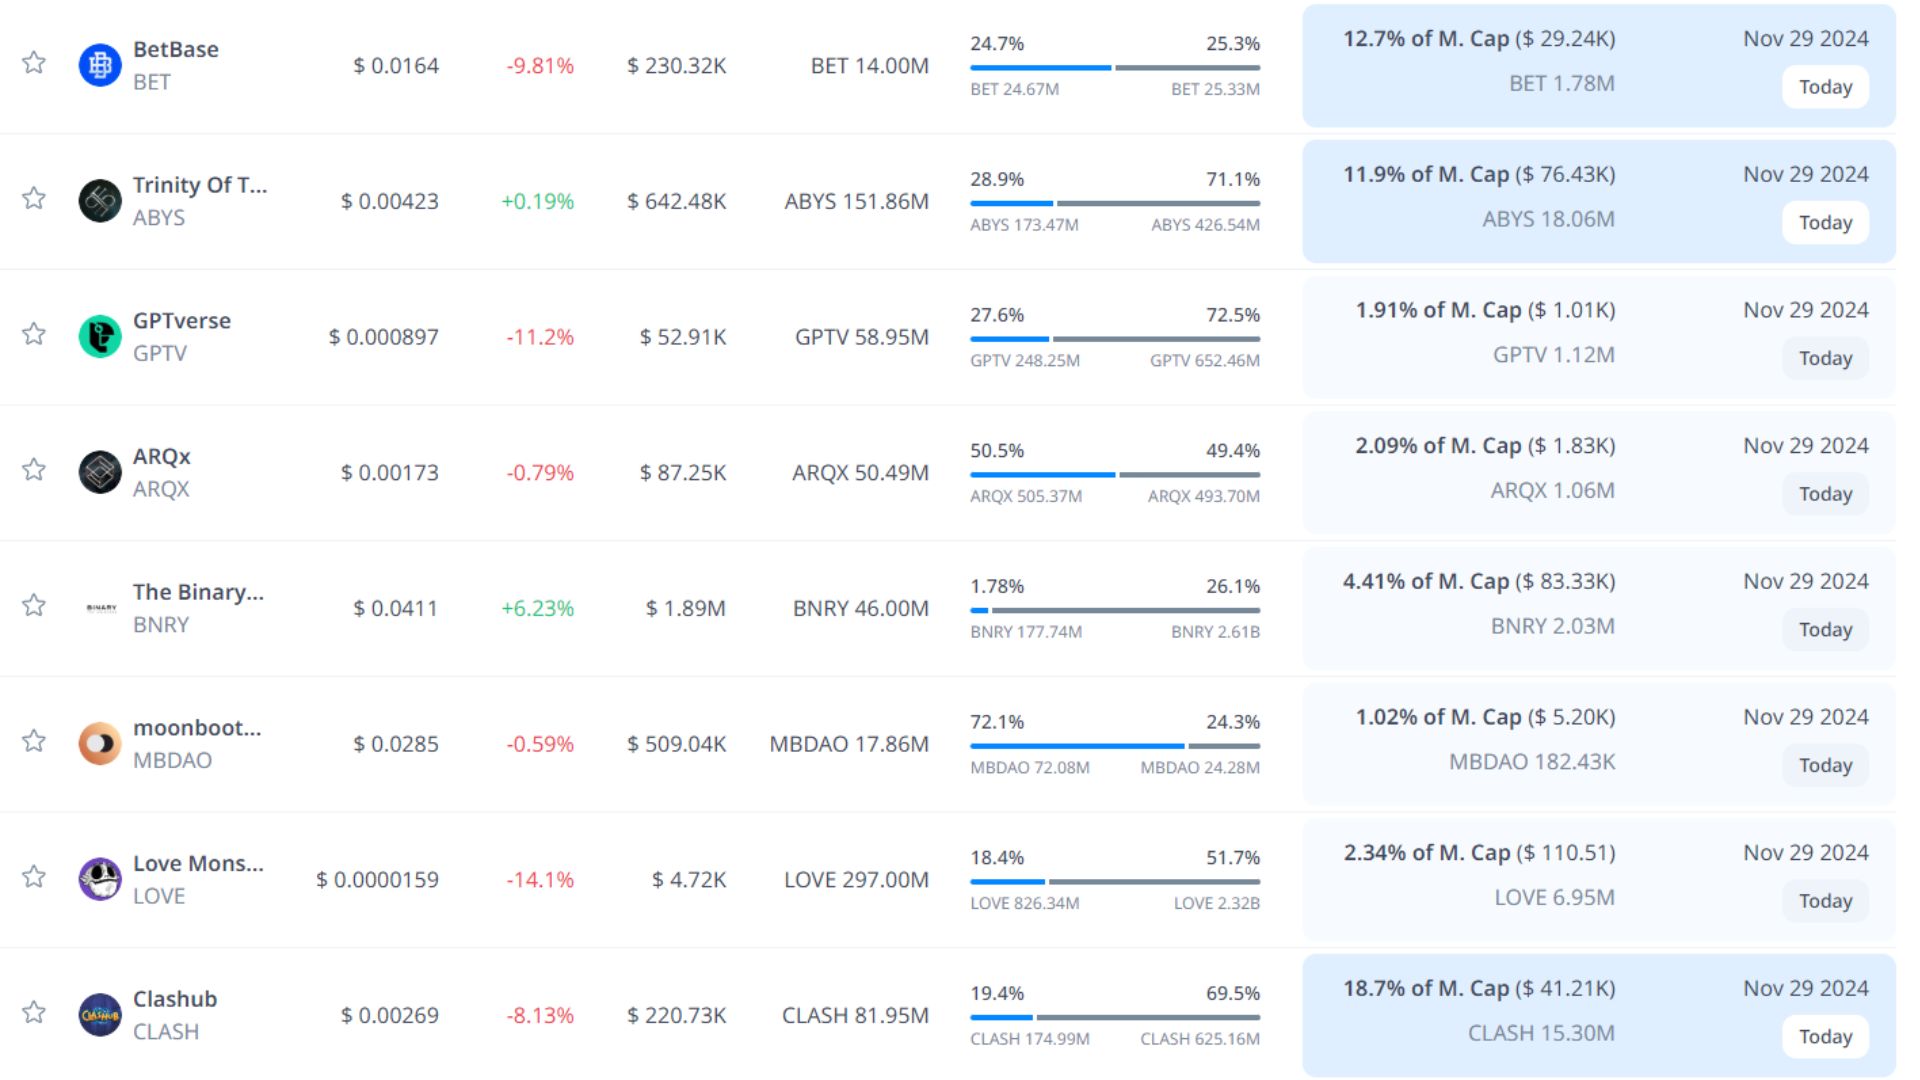
Task: Click the ARQx dark cube logo
Action: click(x=100, y=472)
